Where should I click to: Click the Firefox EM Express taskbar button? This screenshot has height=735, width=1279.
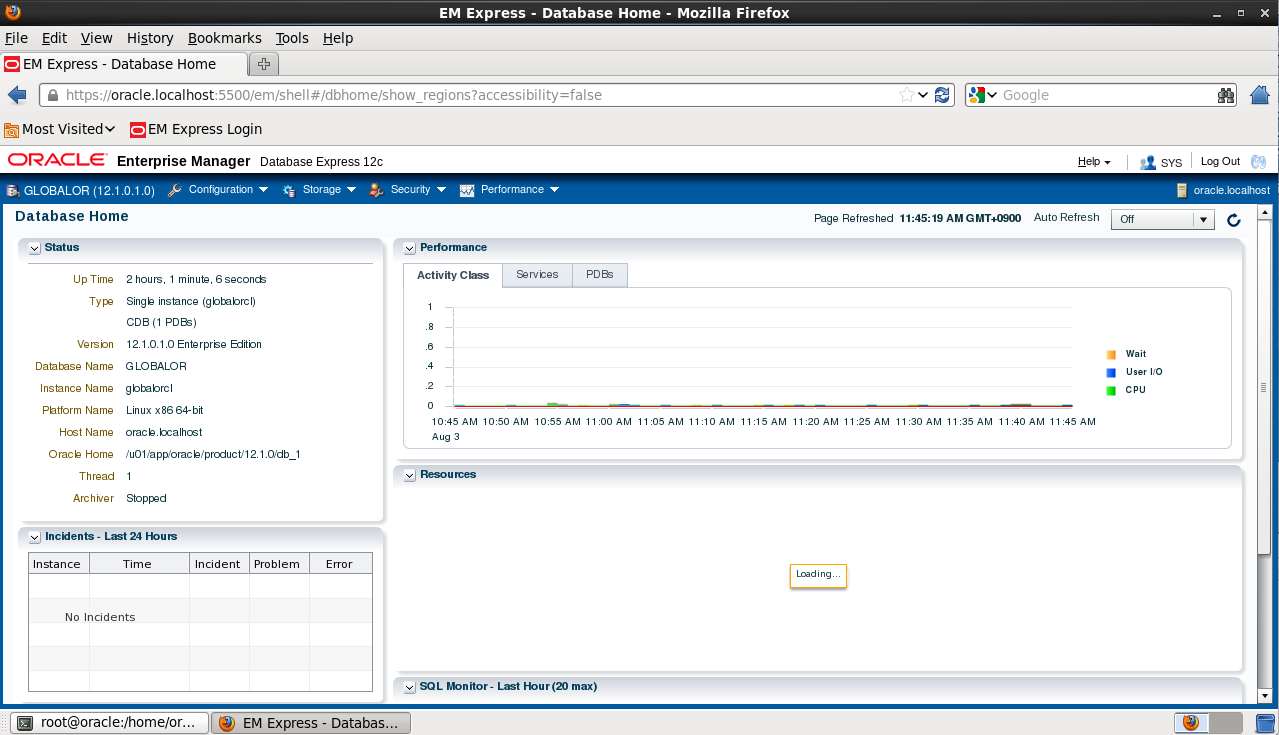pos(311,722)
